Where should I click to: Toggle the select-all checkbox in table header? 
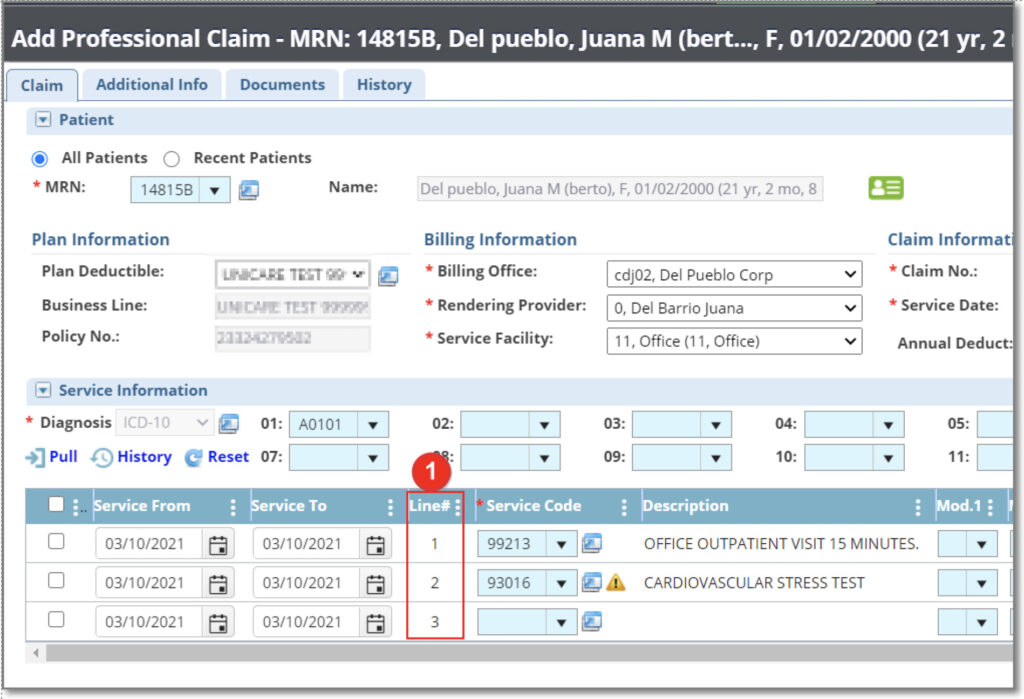point(56,505)
